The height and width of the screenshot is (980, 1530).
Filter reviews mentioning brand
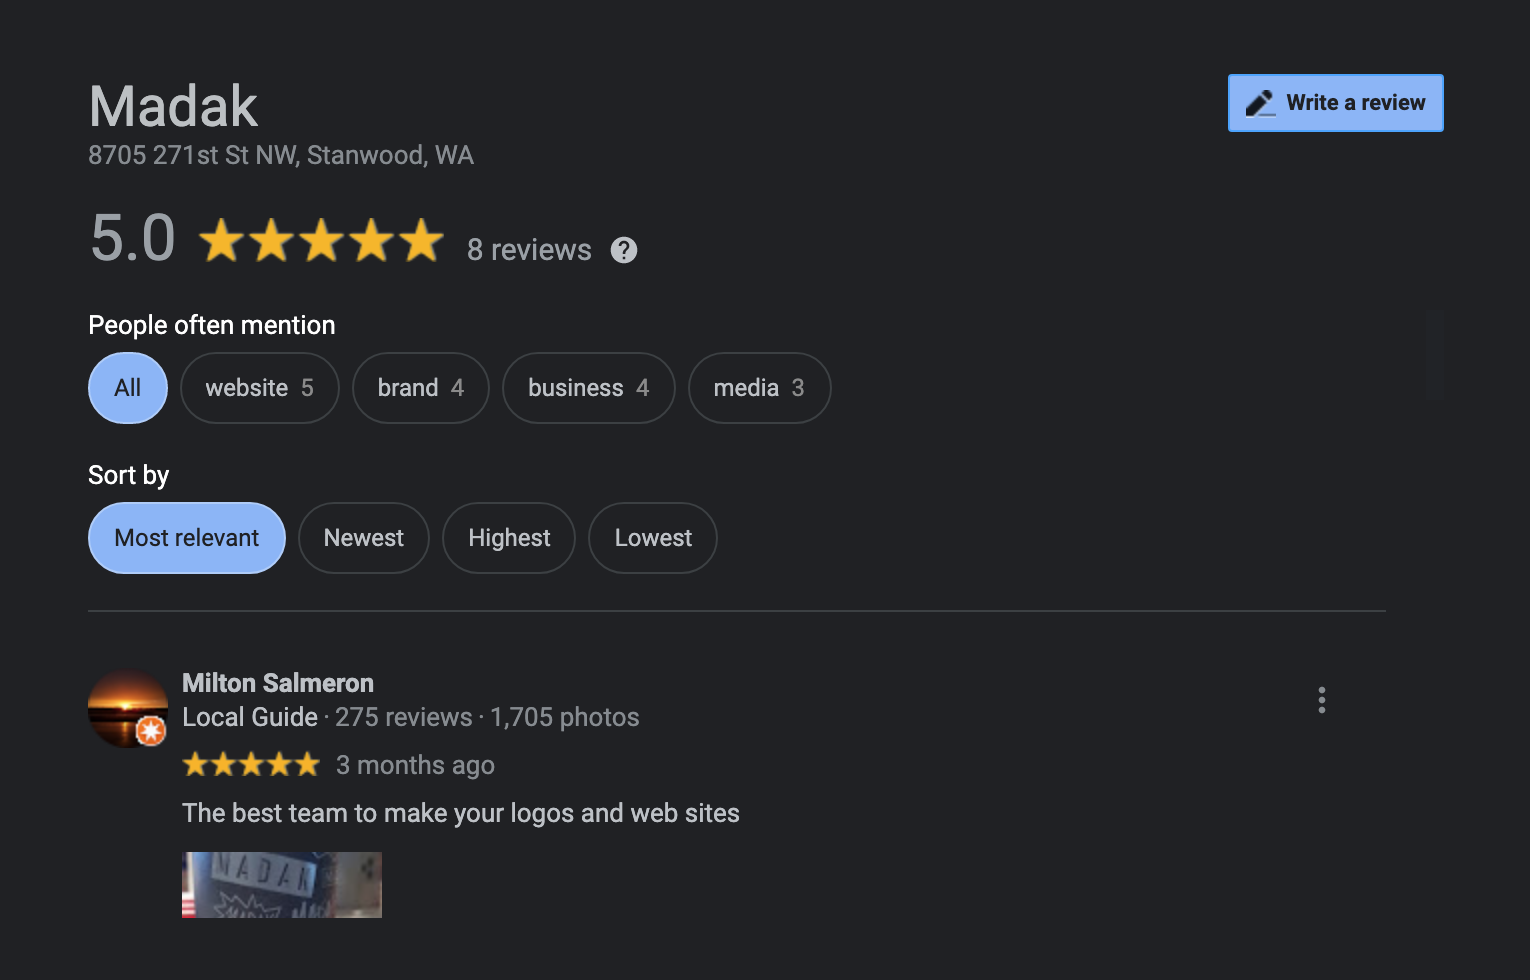pos(421,388)
